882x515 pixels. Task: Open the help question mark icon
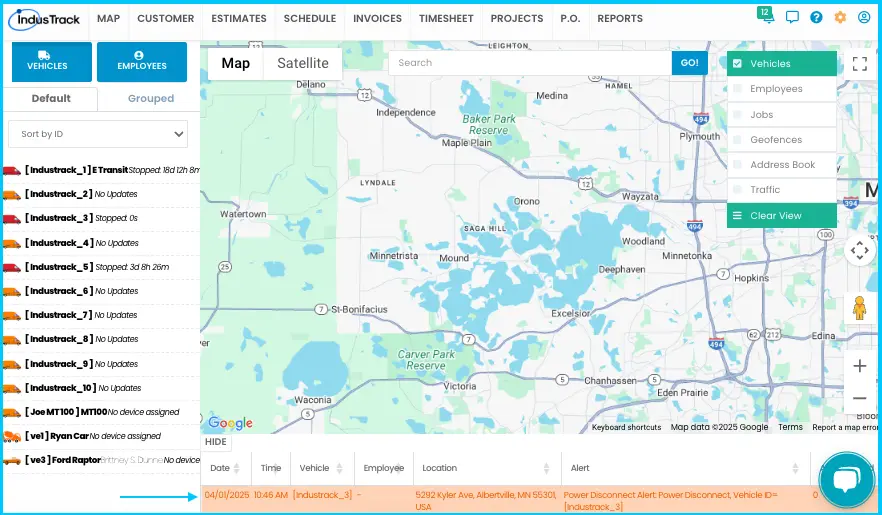click(816, 17)
